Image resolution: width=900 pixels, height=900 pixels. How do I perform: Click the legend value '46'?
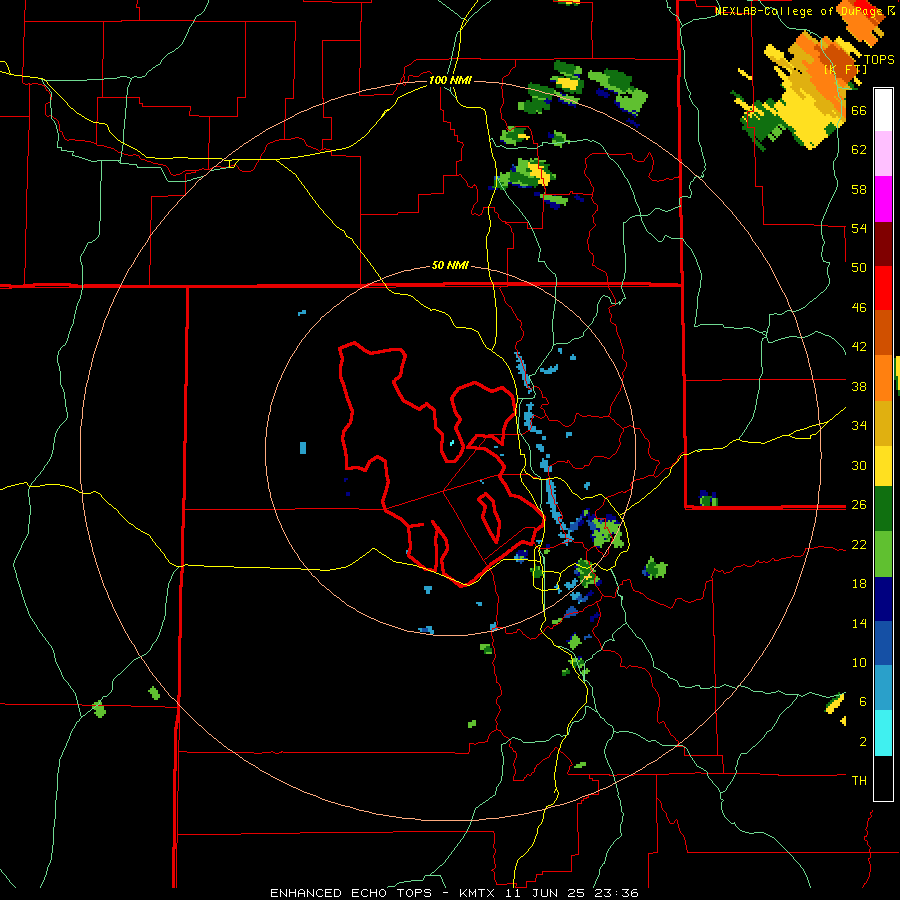tap(859, 308)
